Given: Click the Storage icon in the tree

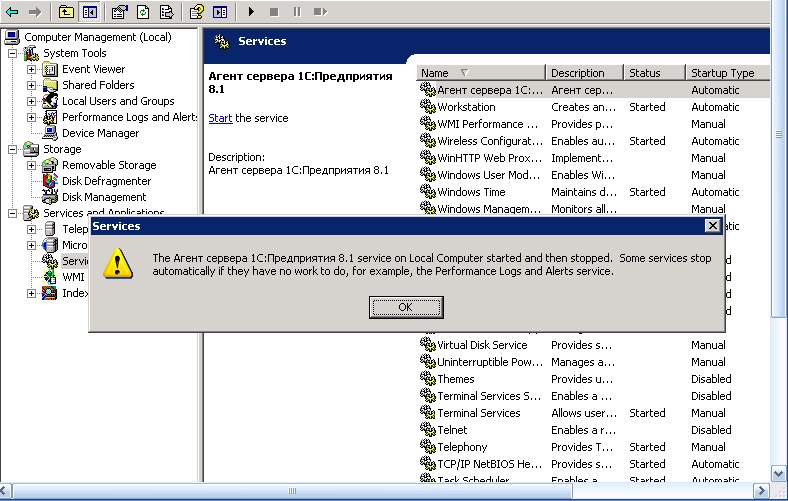Looking at the screenshot, I should click(31, 149).
